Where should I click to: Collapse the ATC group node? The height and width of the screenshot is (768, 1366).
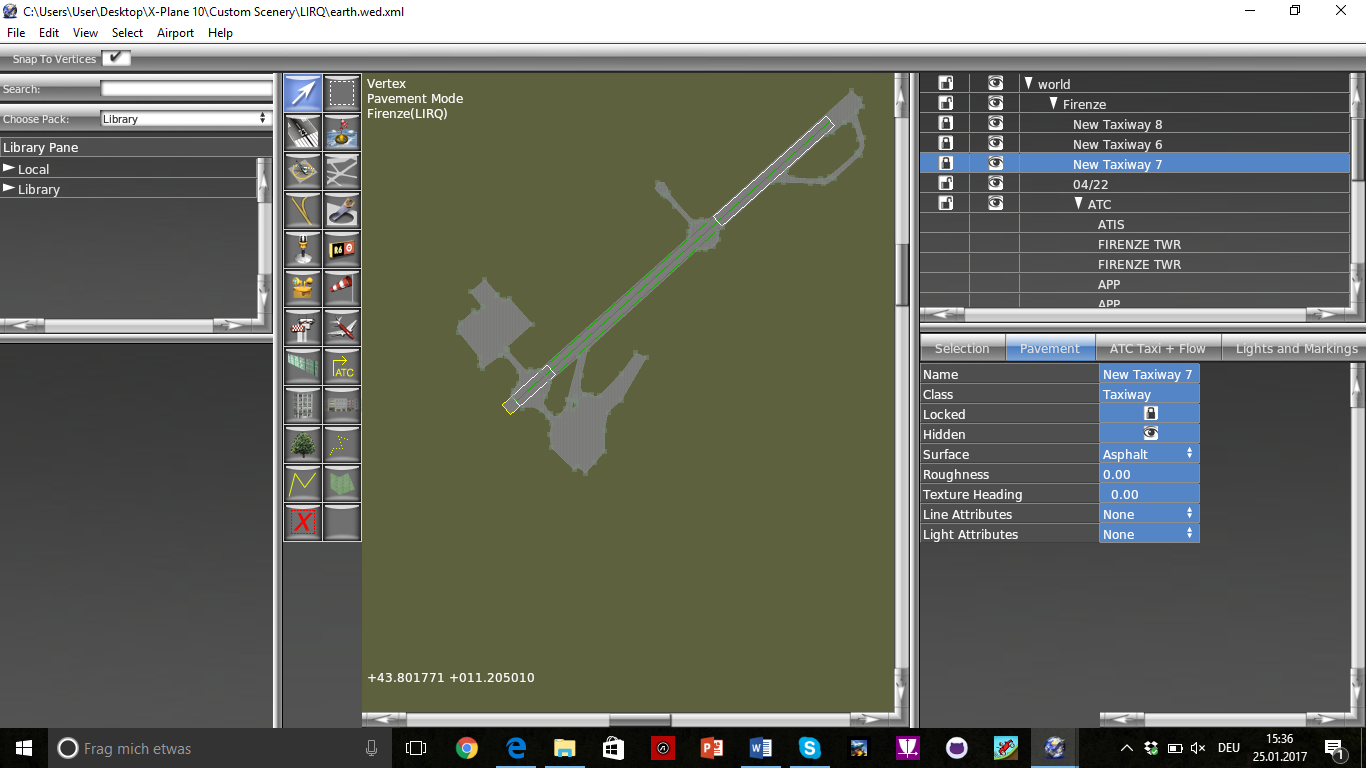point(1078,203)
